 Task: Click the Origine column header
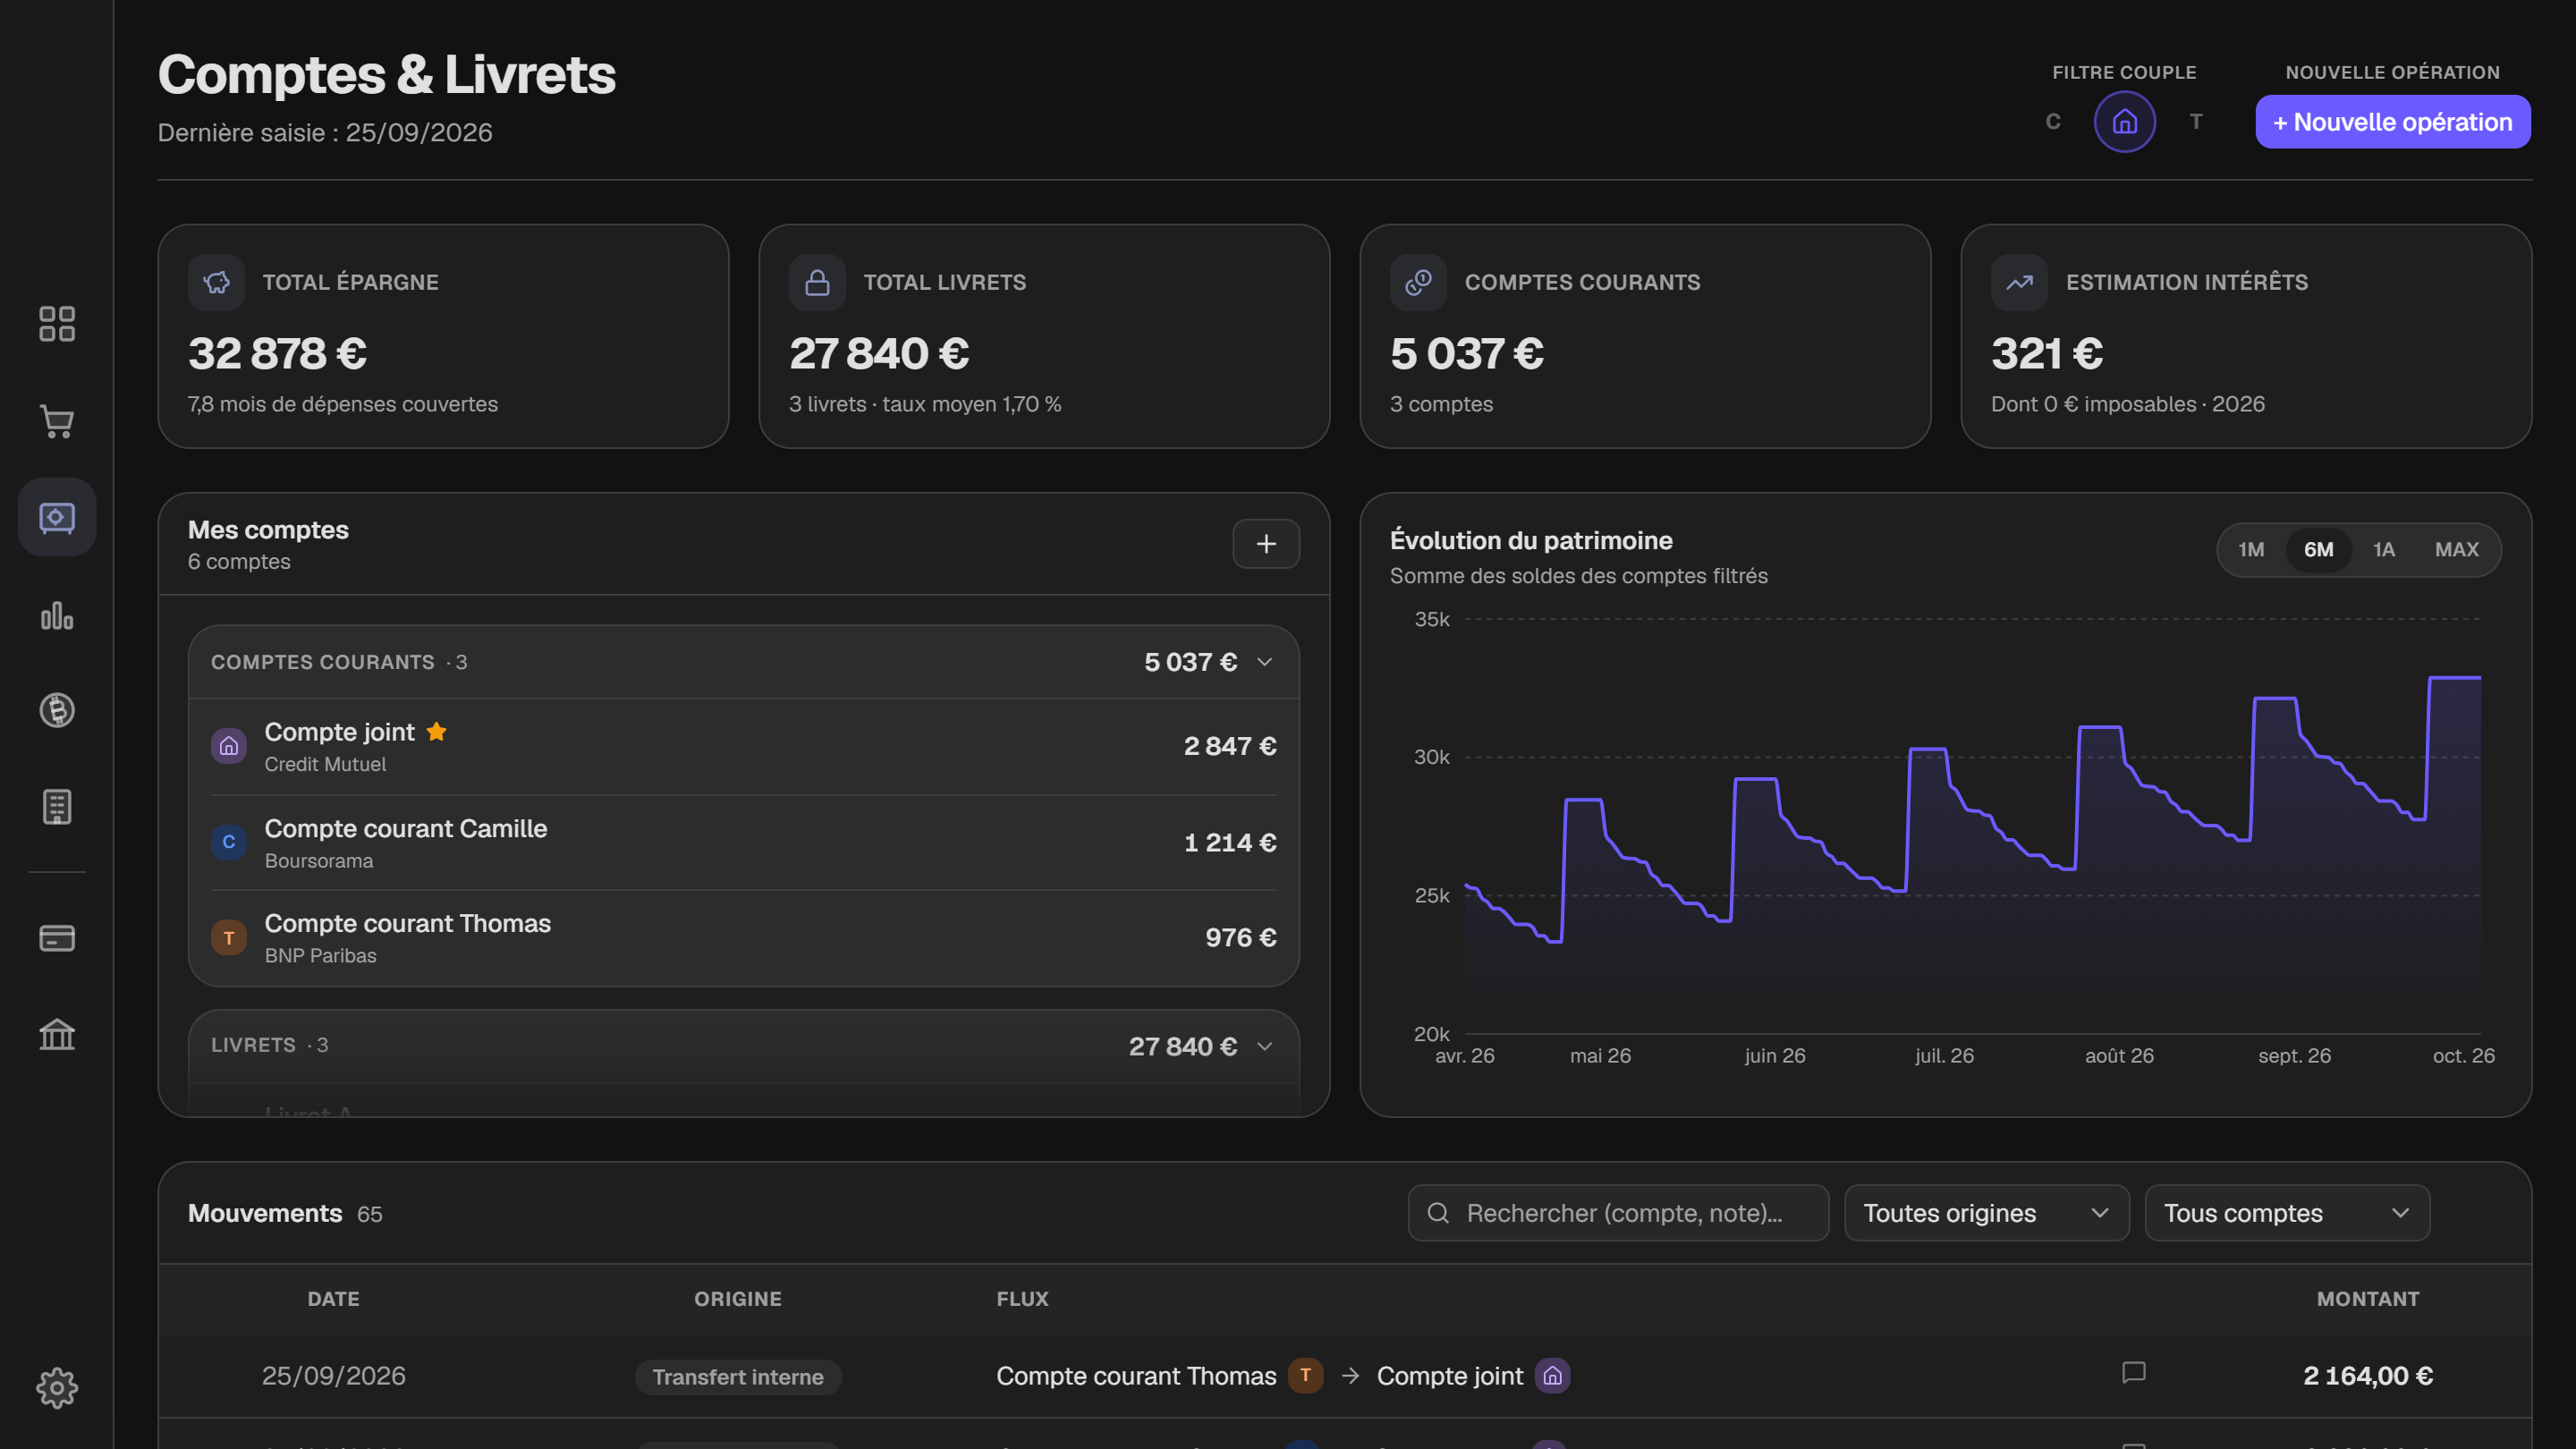click(738, 1299)
